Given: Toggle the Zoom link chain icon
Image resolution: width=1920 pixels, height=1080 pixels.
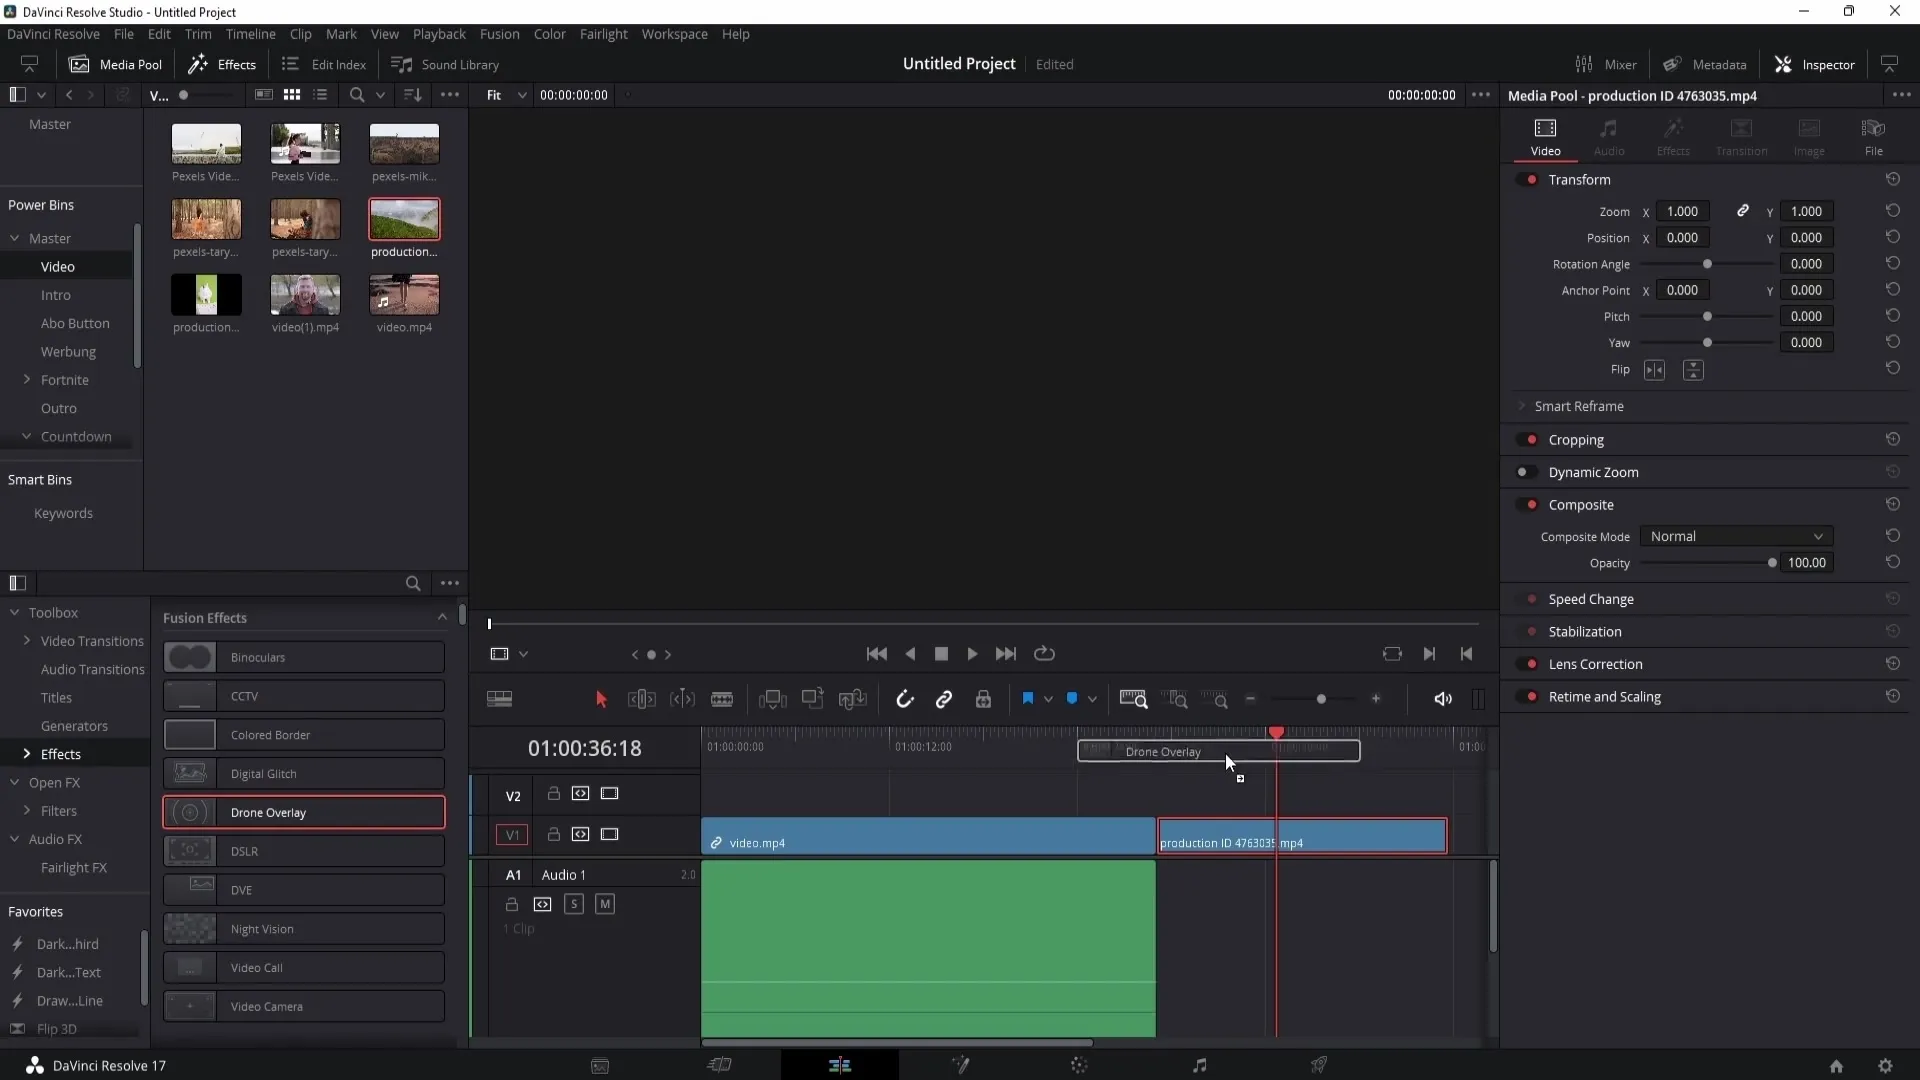Looking at the screenshot, I should (1743, 211).
